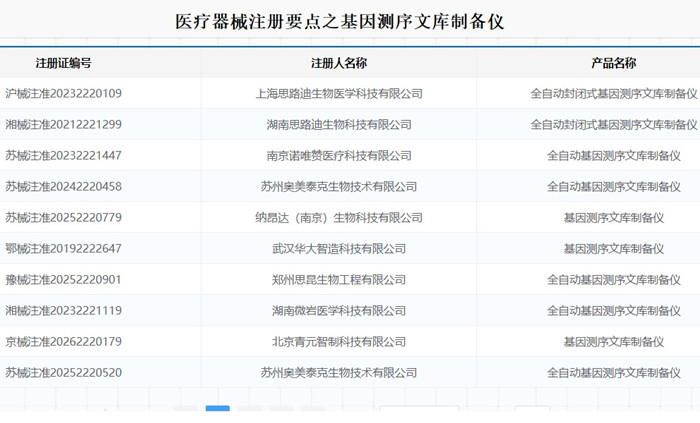Screen dimensions: 700x423
Task: Click product name in 南京诺唯赞 row
Action: (x=613, y=155)
